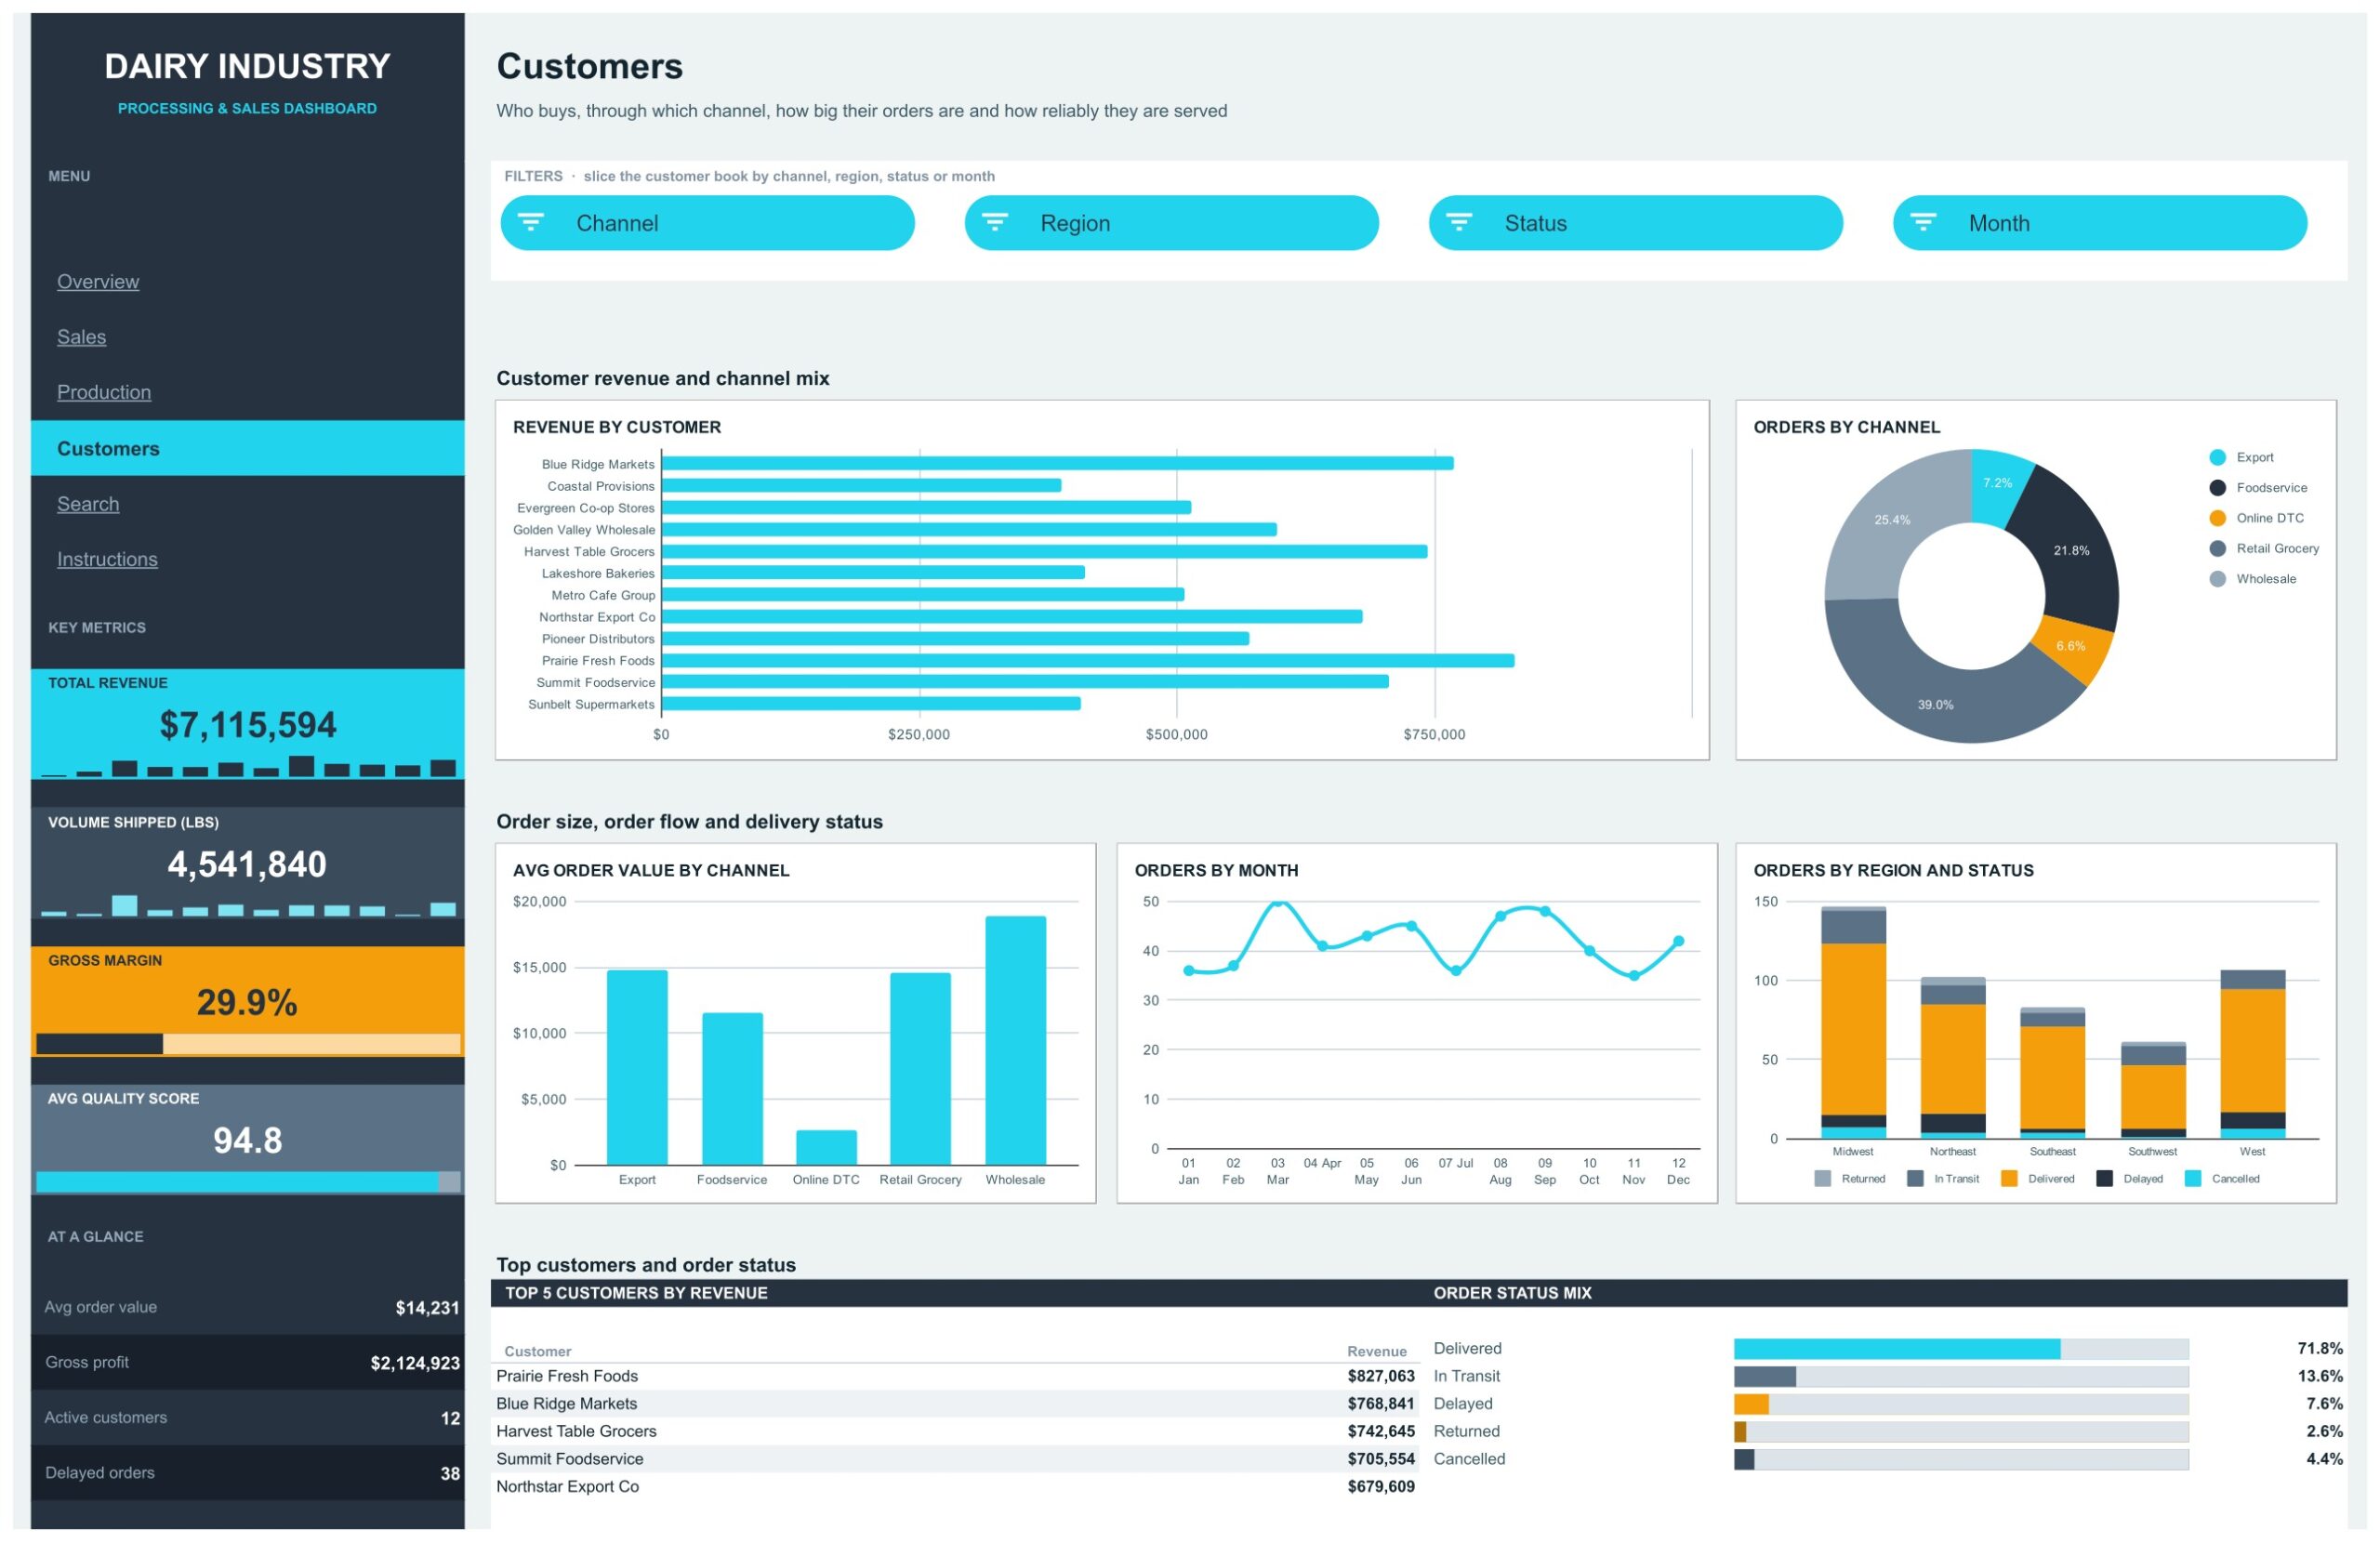Click the Wholesale legend marker in the donut chart

pos(2217,579)
